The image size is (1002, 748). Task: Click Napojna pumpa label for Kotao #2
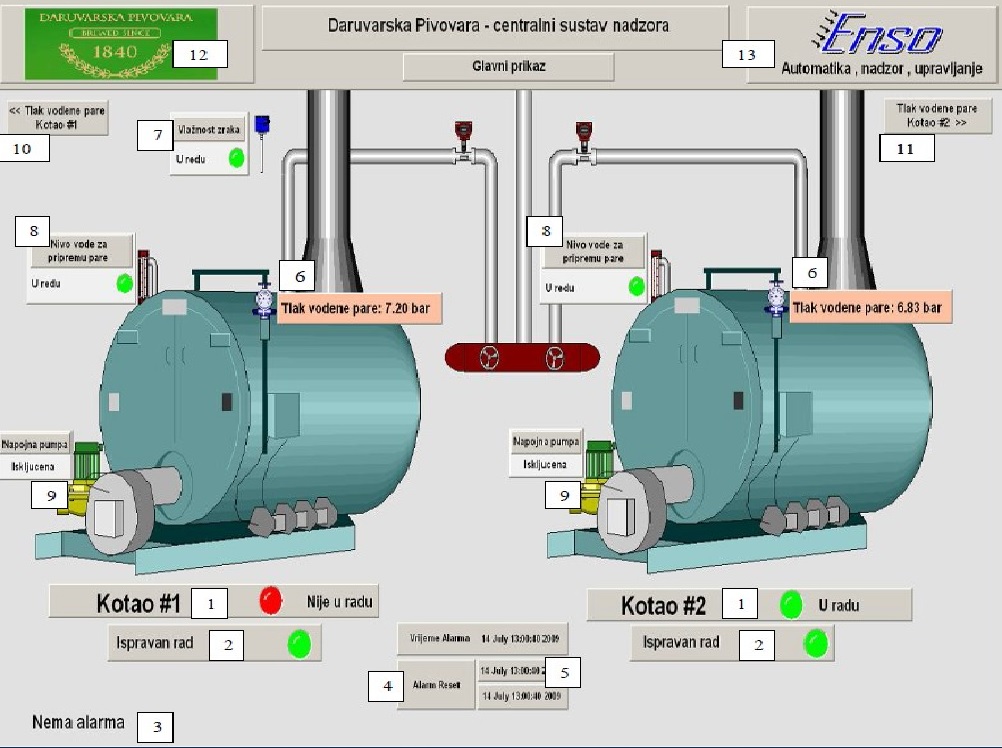[546, 441]
